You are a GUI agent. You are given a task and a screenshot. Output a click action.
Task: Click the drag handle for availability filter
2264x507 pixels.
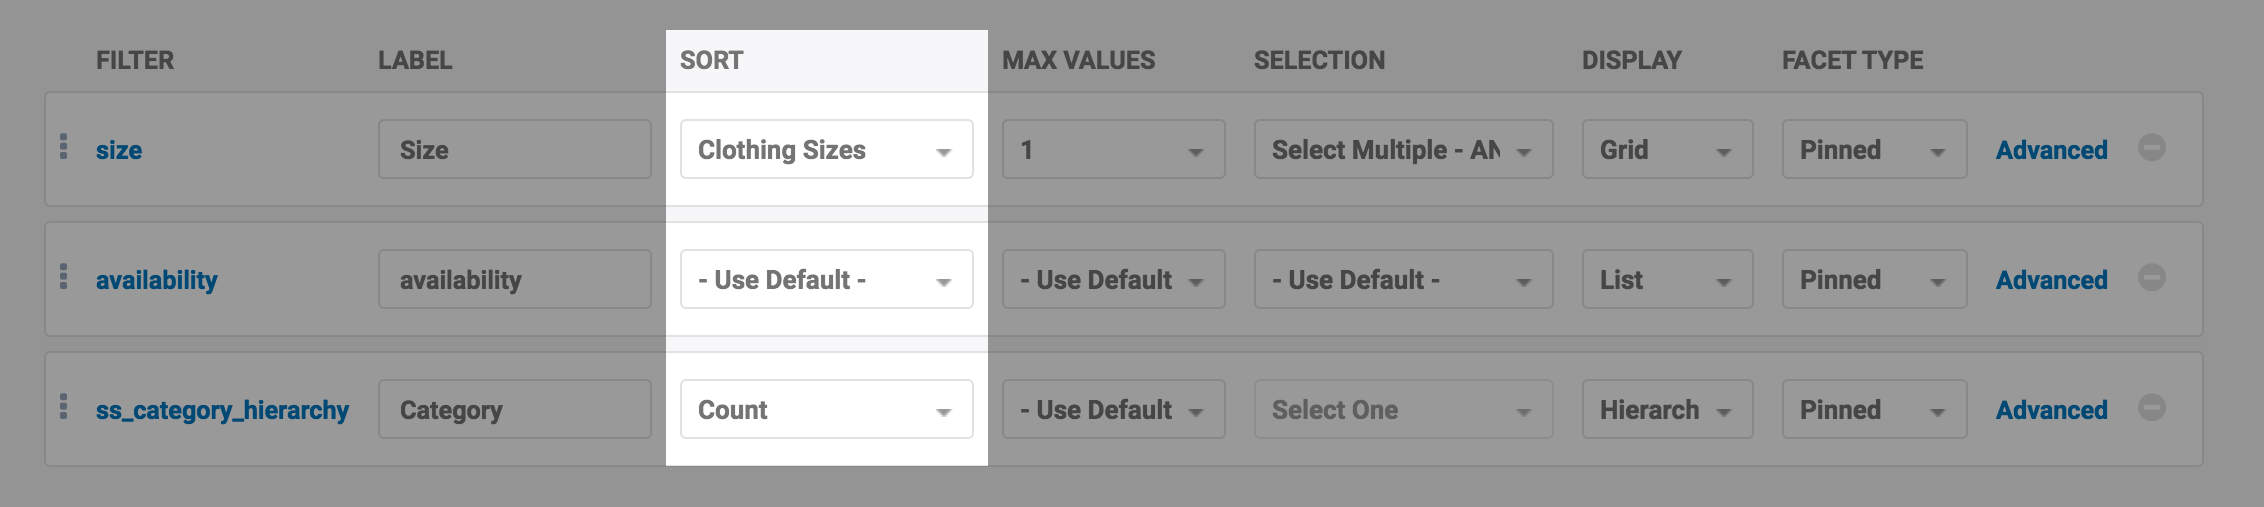[x=64, y=276]
